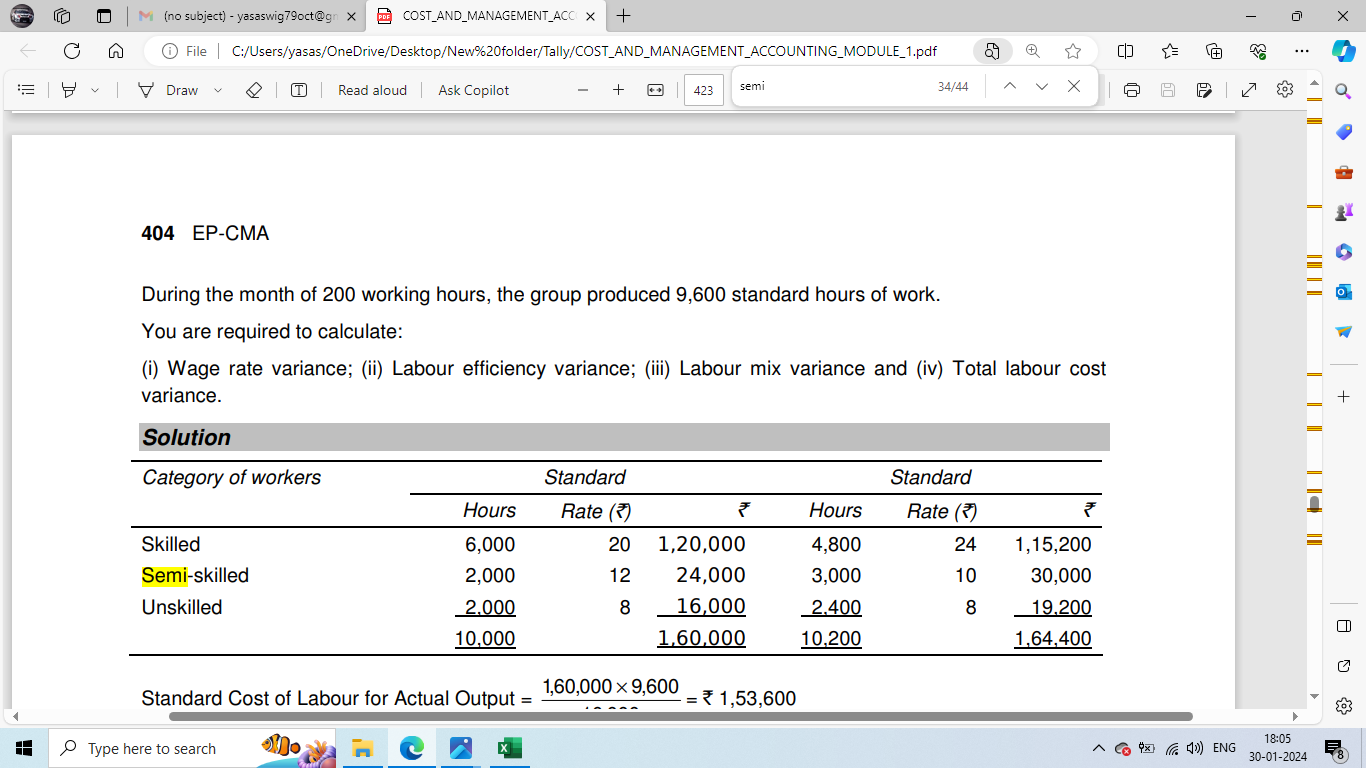Zoom in with the plus icon
1366x768 pixels.
pyautogui.click(x=618, y=90)
